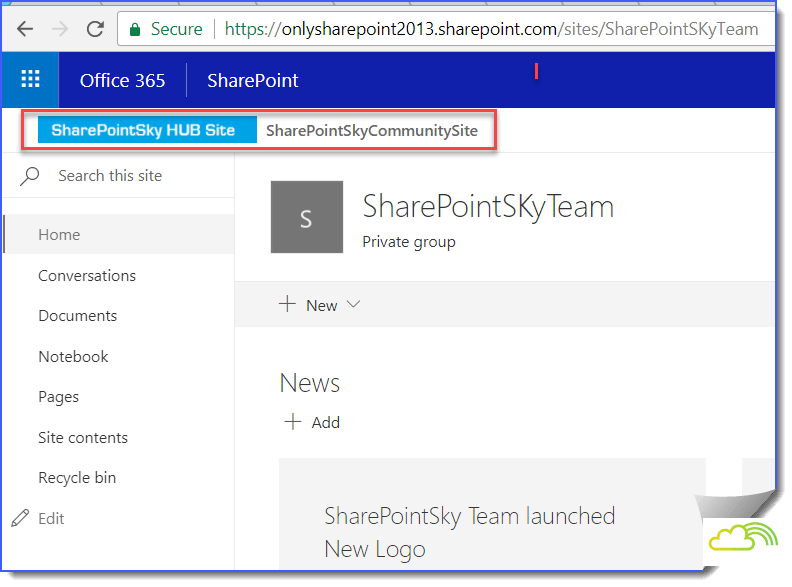Reload the page with the refresh icon

pyautogui.click(x=95, y=29)
